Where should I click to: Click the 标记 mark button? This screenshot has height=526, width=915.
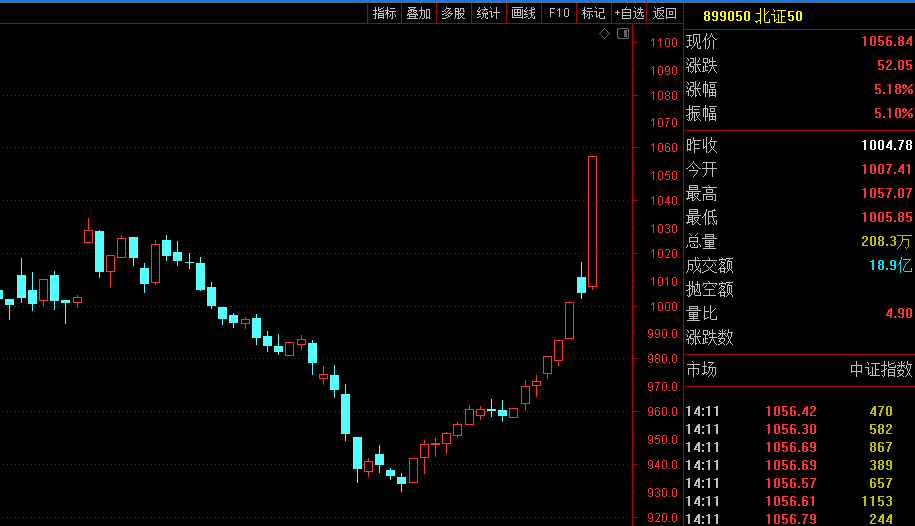pyautogui.click(x=593, y=13)
